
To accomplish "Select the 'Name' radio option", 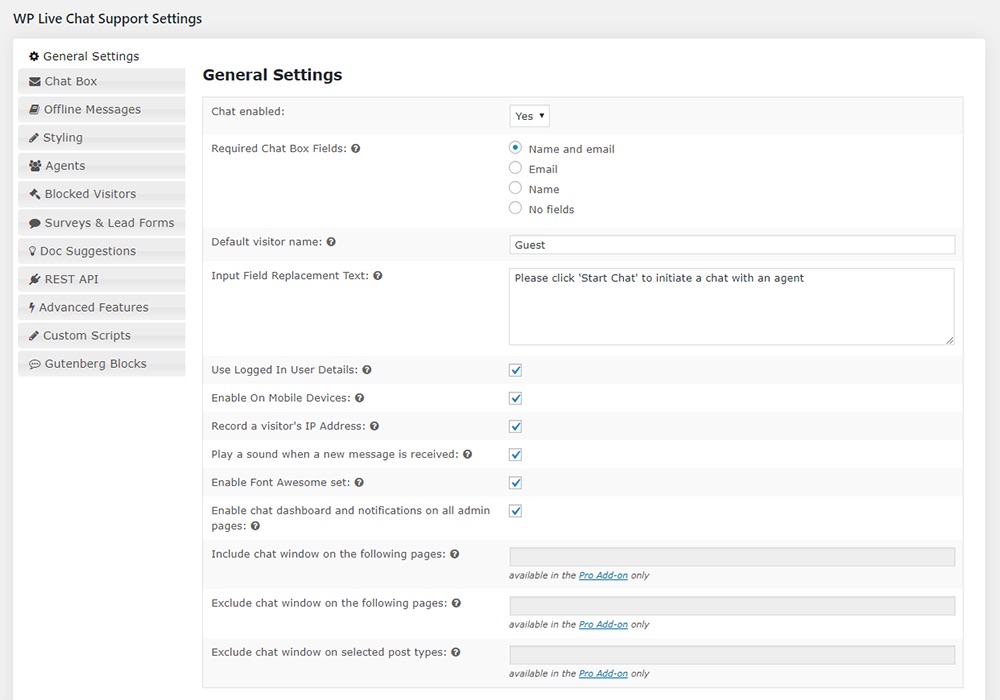I will 515,188.
